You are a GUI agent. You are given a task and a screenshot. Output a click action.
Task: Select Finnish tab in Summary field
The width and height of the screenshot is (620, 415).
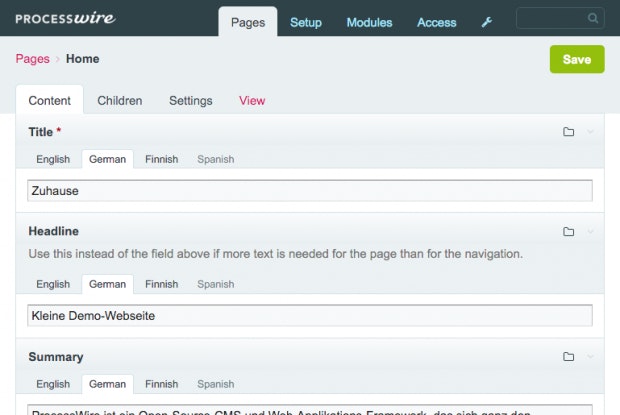tap(161, 384)
